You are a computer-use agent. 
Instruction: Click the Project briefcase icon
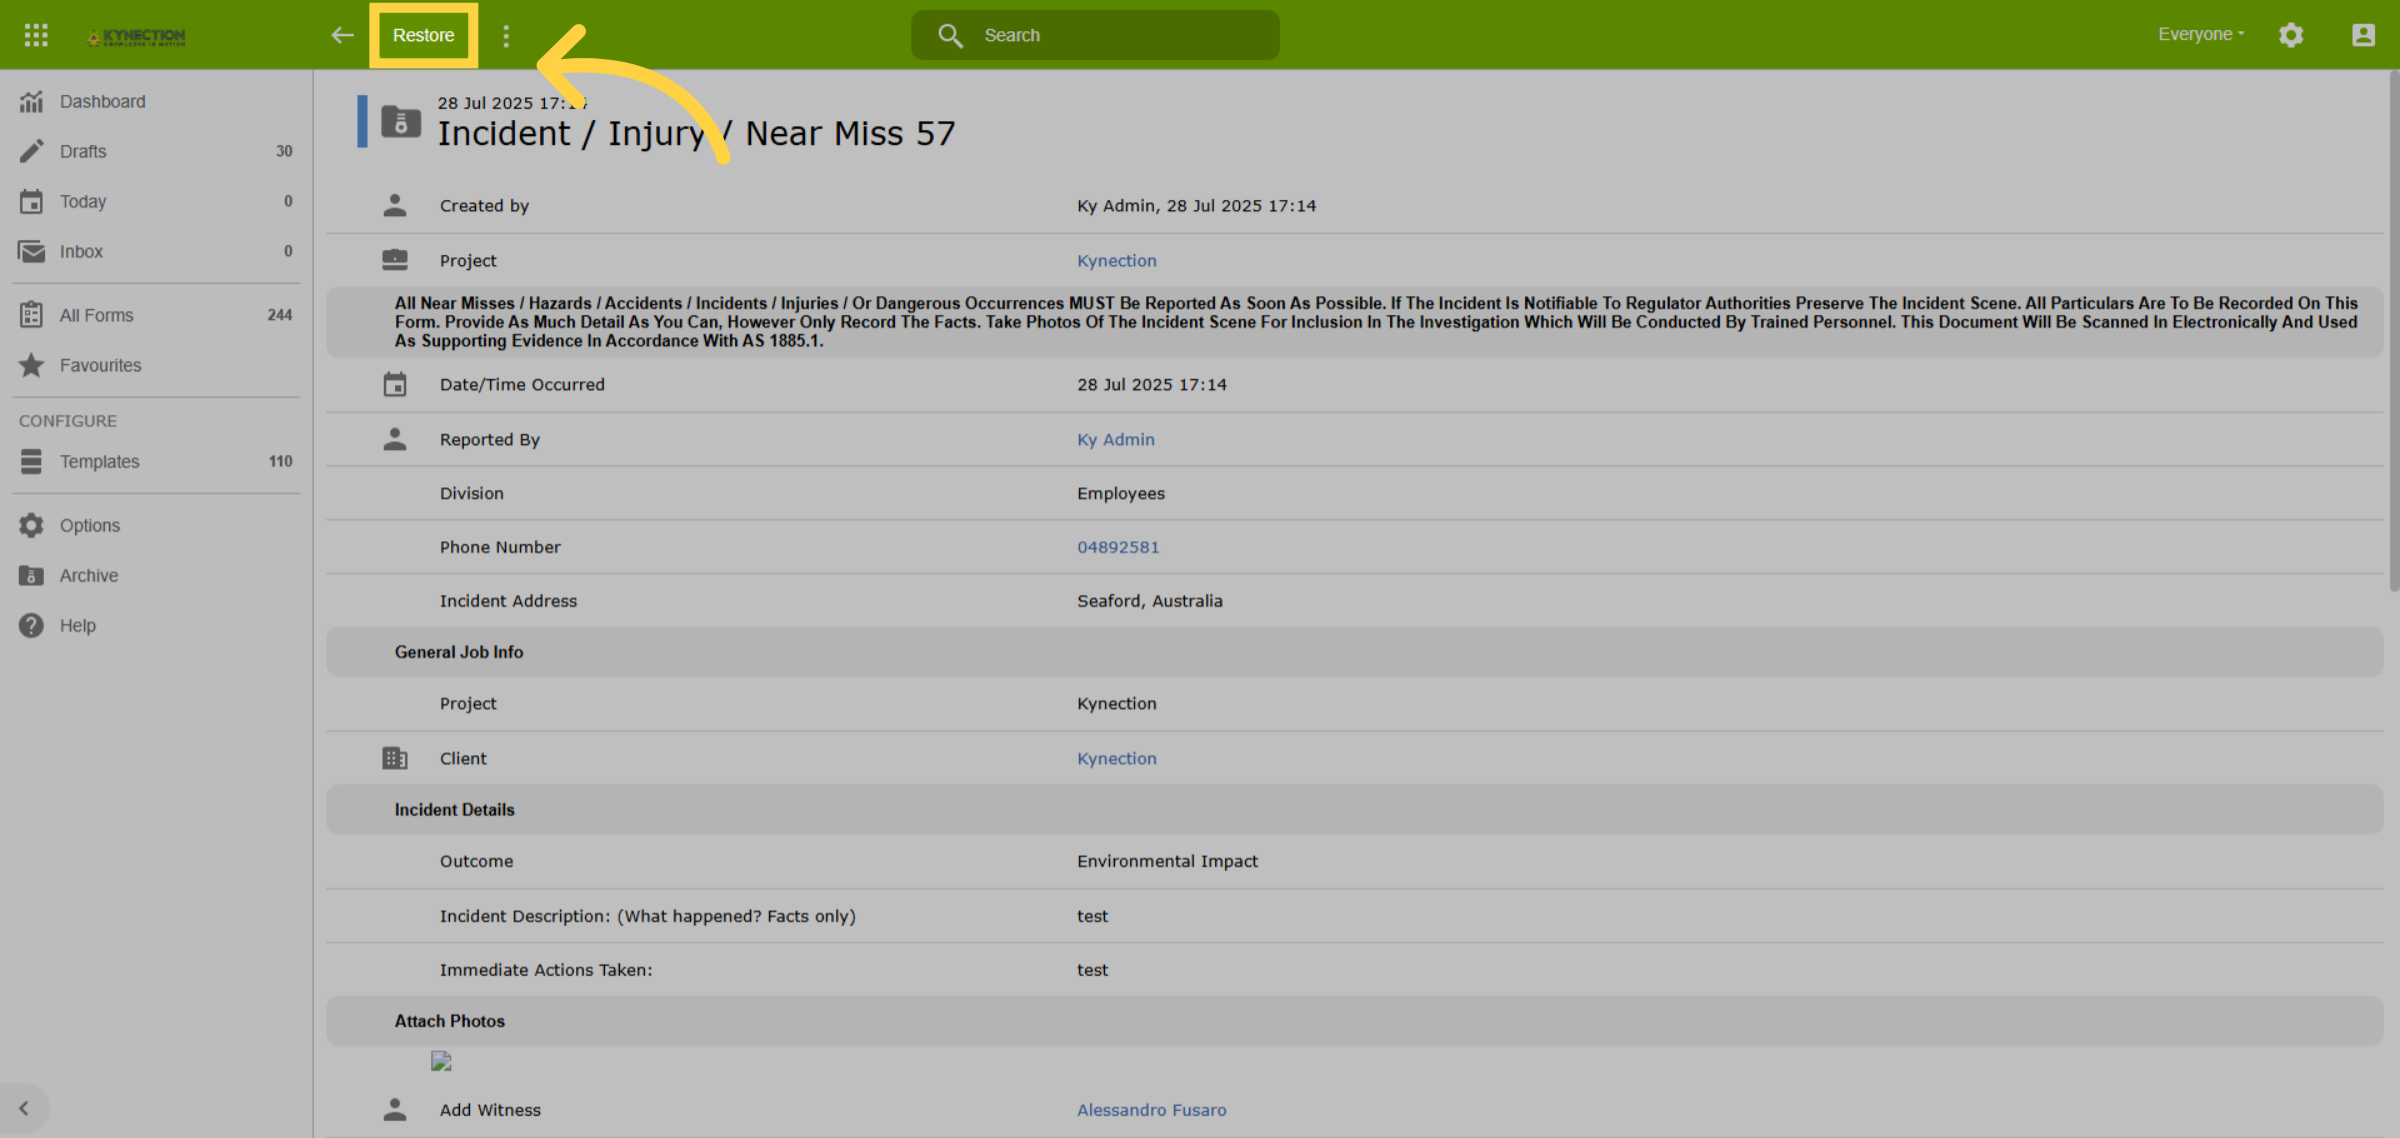coord(395,260)
